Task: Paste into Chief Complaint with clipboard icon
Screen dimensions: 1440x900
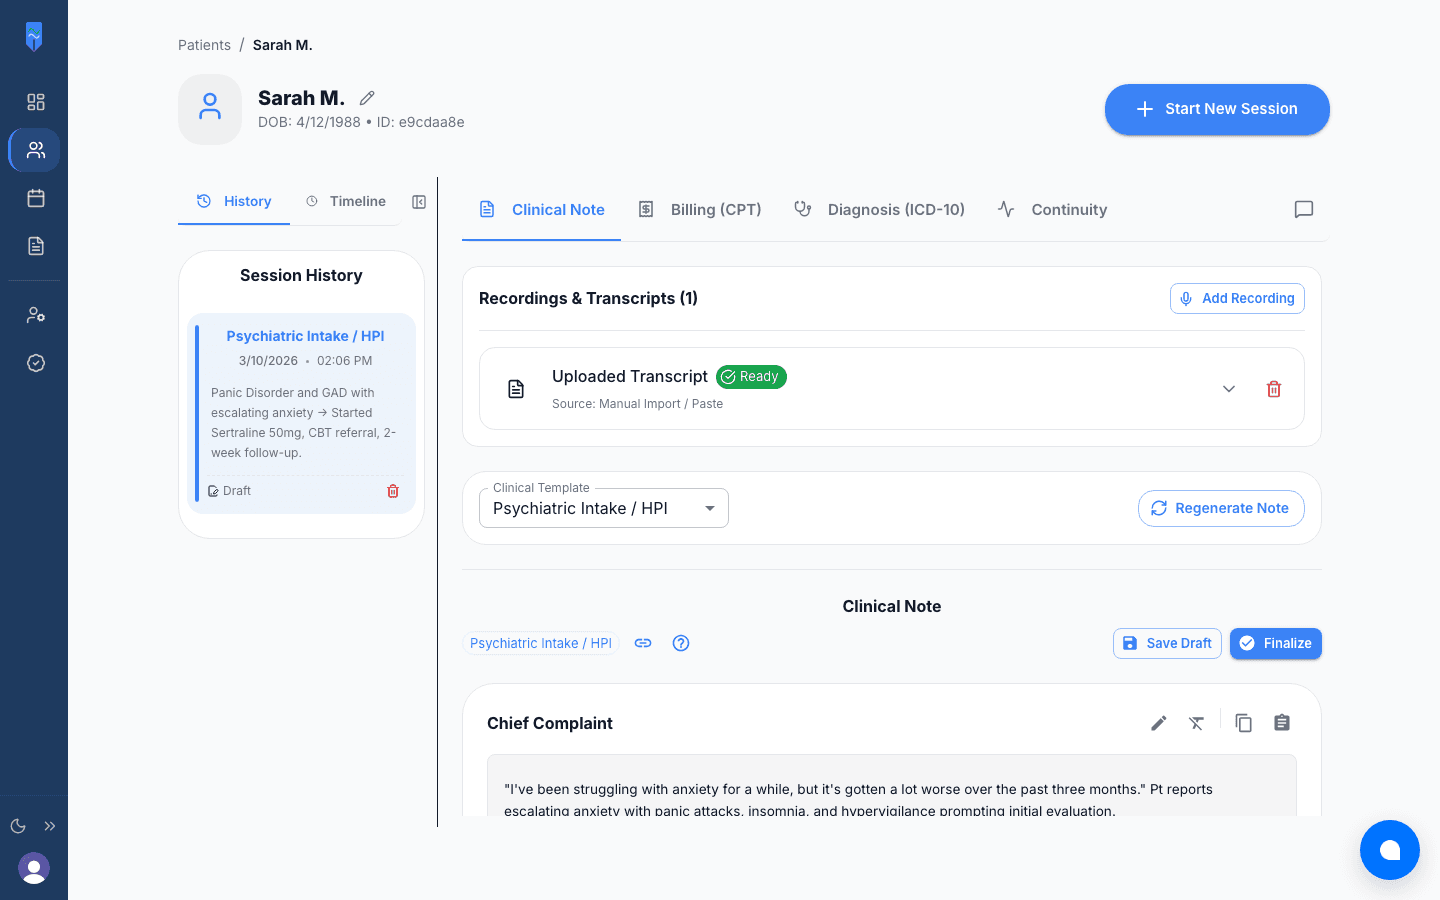Action: pyautogui.click(x=1282, y=723)
